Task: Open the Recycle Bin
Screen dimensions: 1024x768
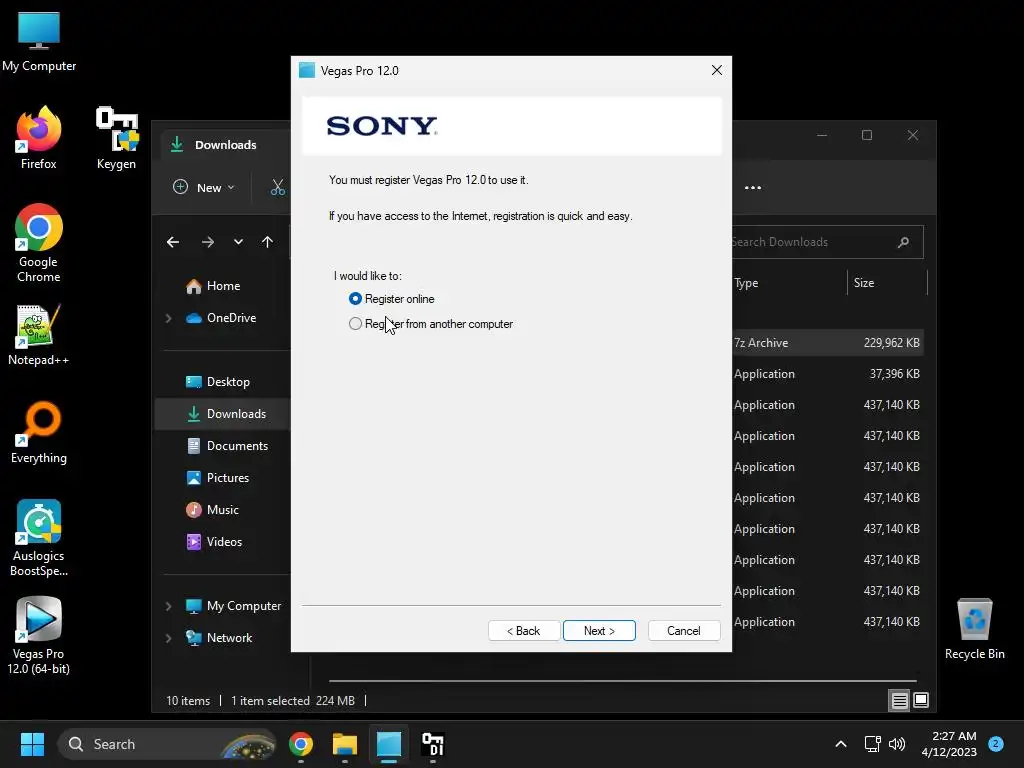Action: tap(974, 629)
